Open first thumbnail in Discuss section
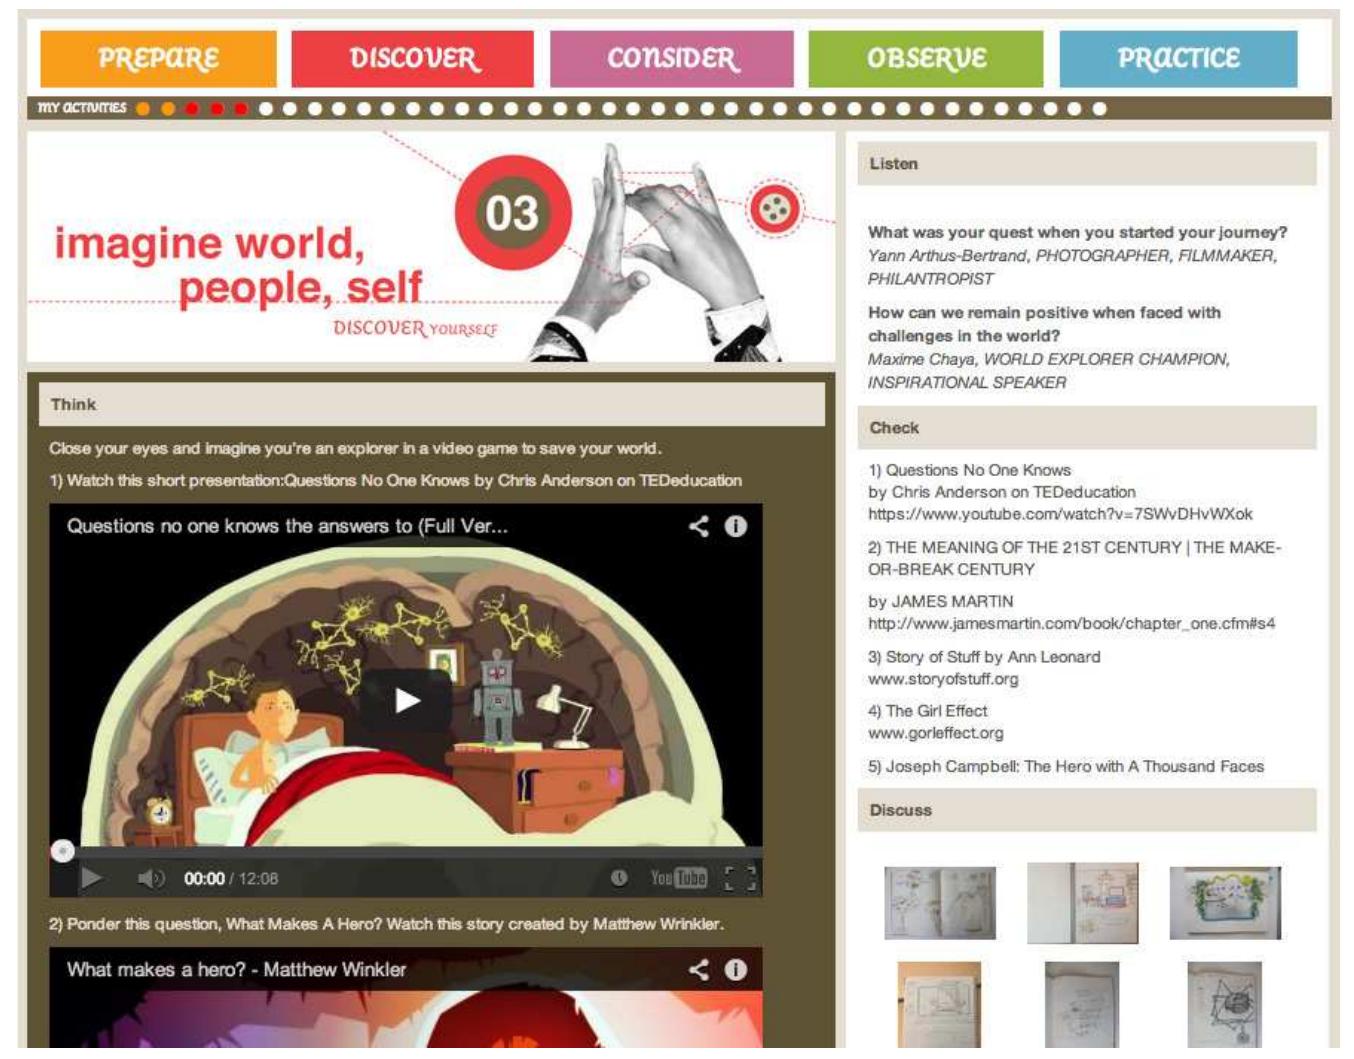The width and height of the screenshot is (1354, 1059). pos(940,903)
